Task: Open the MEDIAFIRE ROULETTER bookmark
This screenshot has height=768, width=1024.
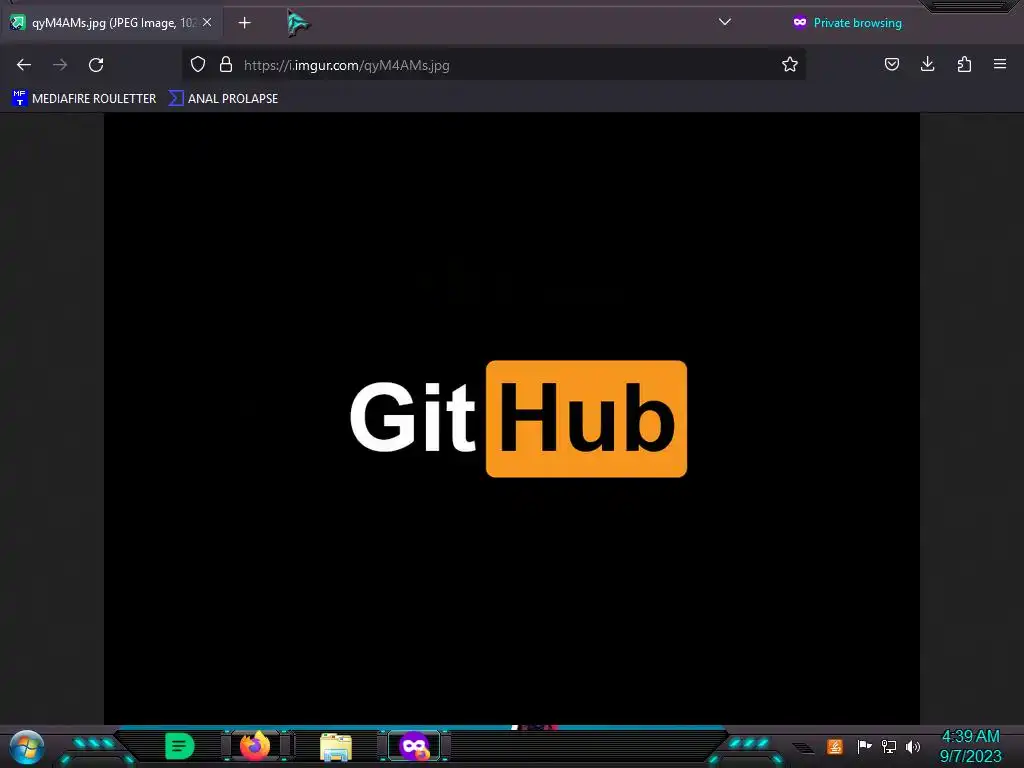Action: click(84, 99)
